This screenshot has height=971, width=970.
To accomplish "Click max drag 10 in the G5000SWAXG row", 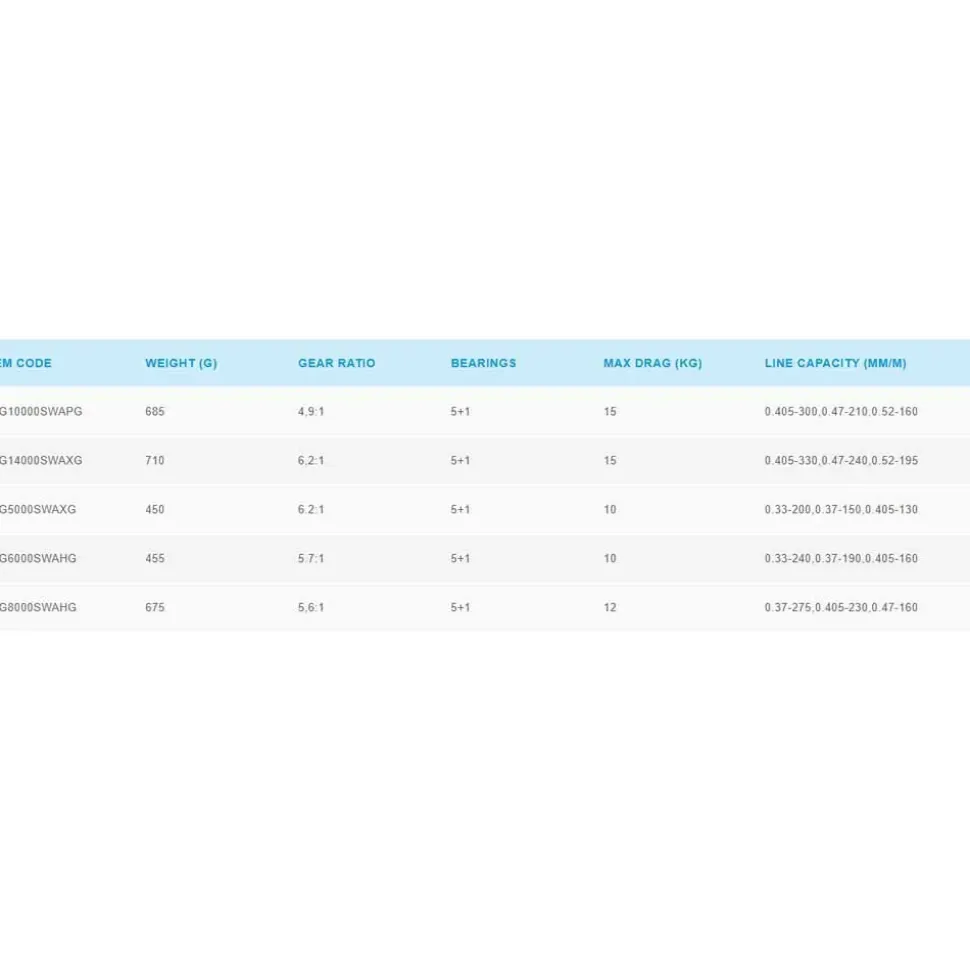I will [x=610, y=510].
